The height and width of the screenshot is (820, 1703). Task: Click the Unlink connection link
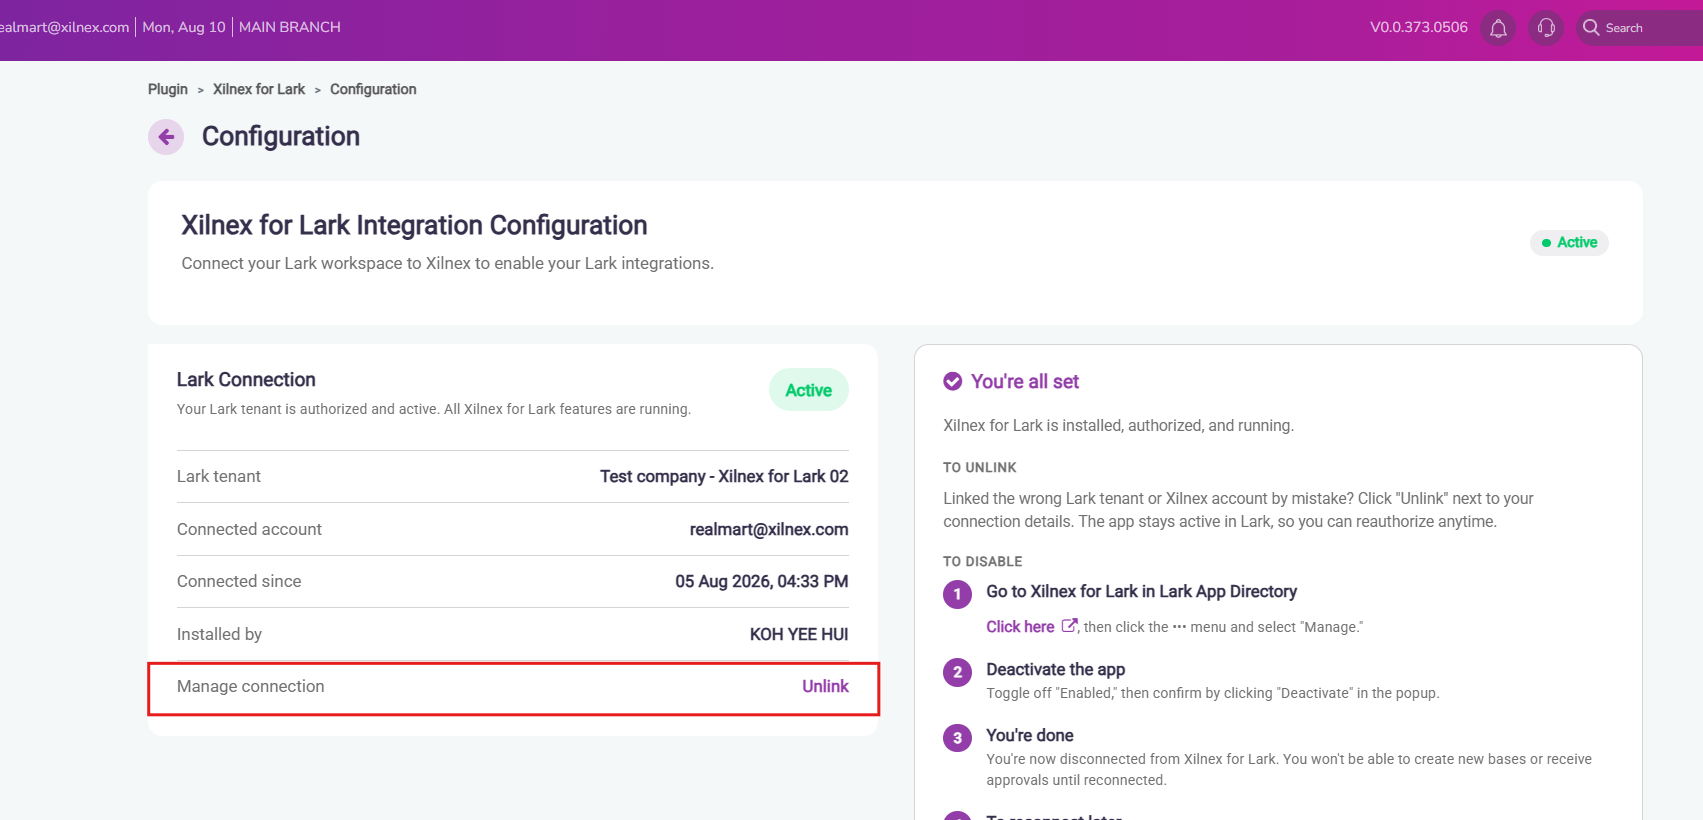coord(825,686)
